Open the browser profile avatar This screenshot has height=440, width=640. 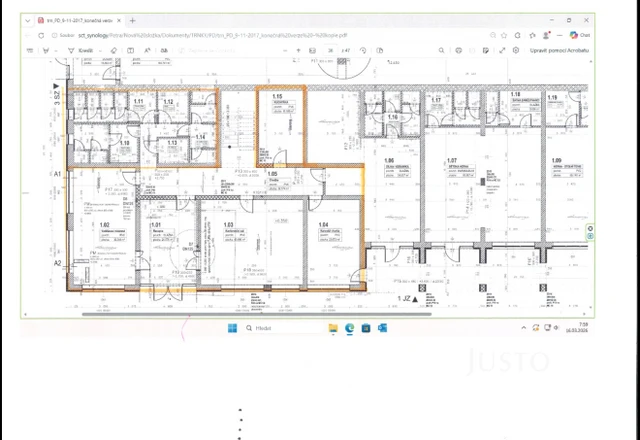click(x=546, y=36)
